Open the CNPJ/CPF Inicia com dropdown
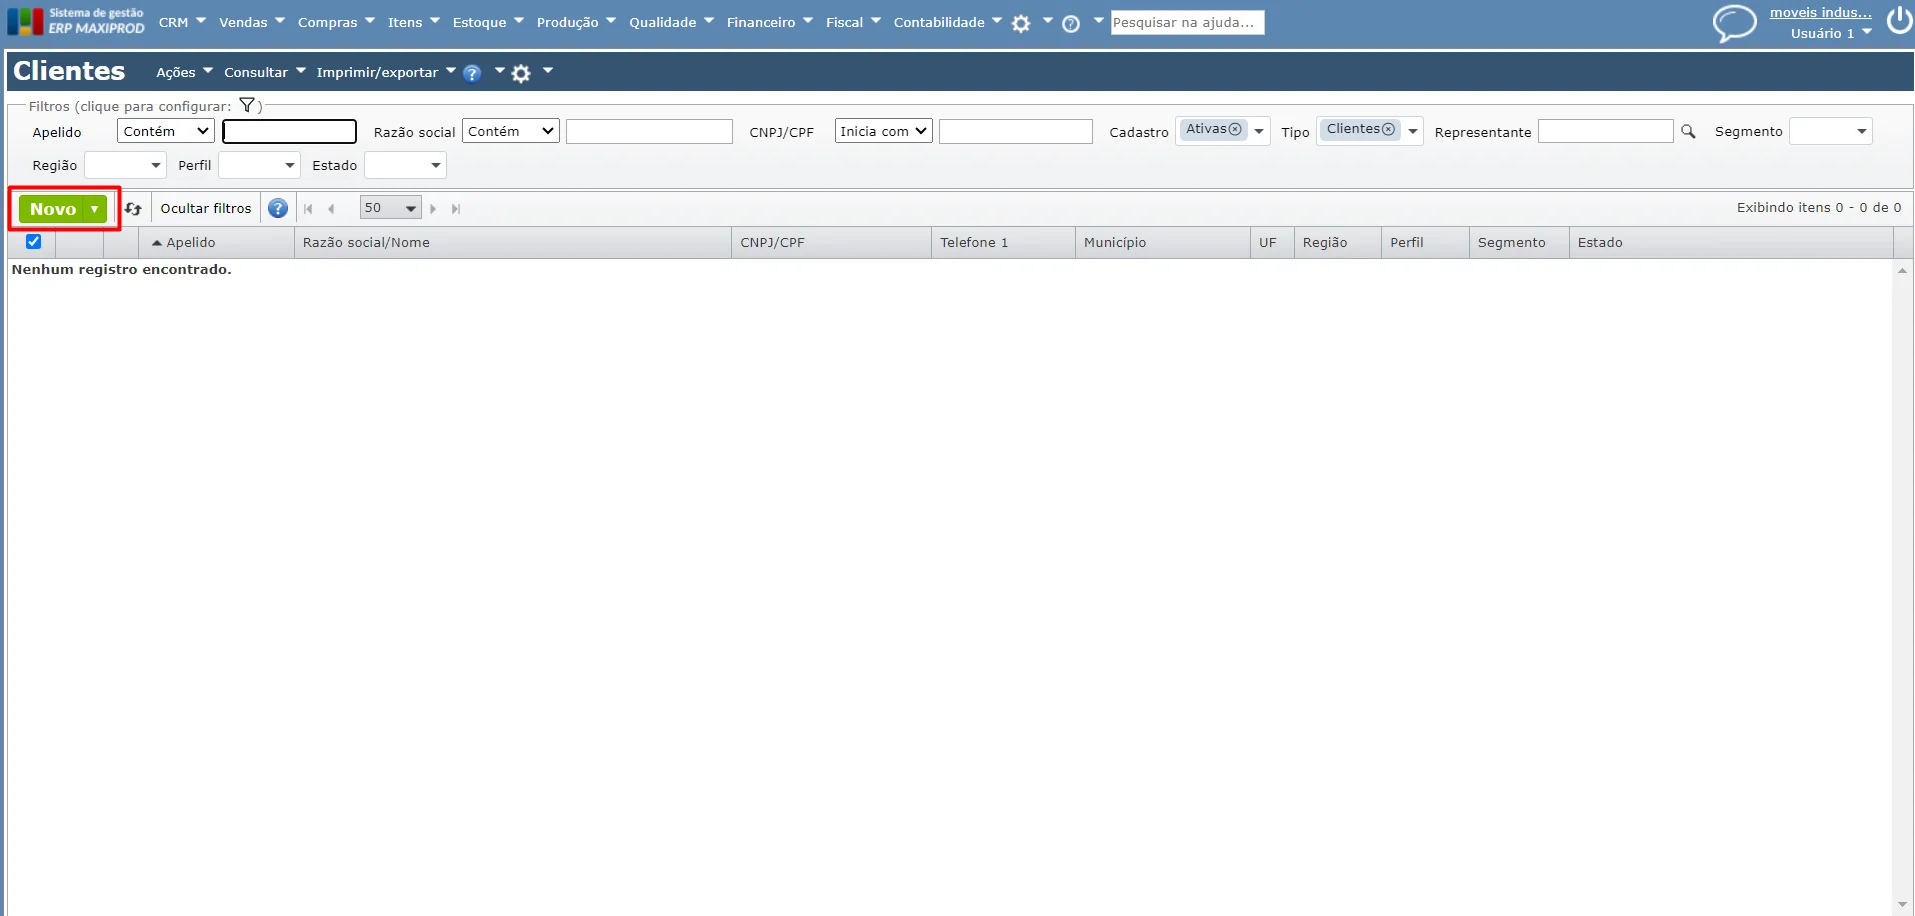The width and height of the screenshot is (1915, 916). click(x=884, y=131)
